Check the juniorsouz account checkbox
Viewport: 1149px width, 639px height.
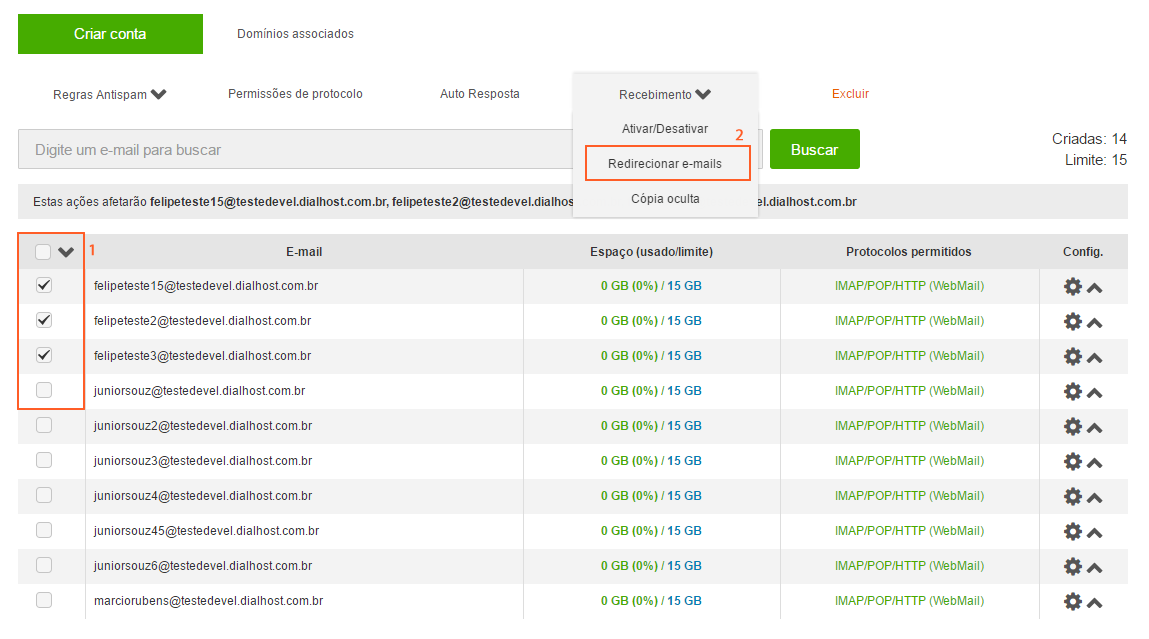(x=44, y=390)
